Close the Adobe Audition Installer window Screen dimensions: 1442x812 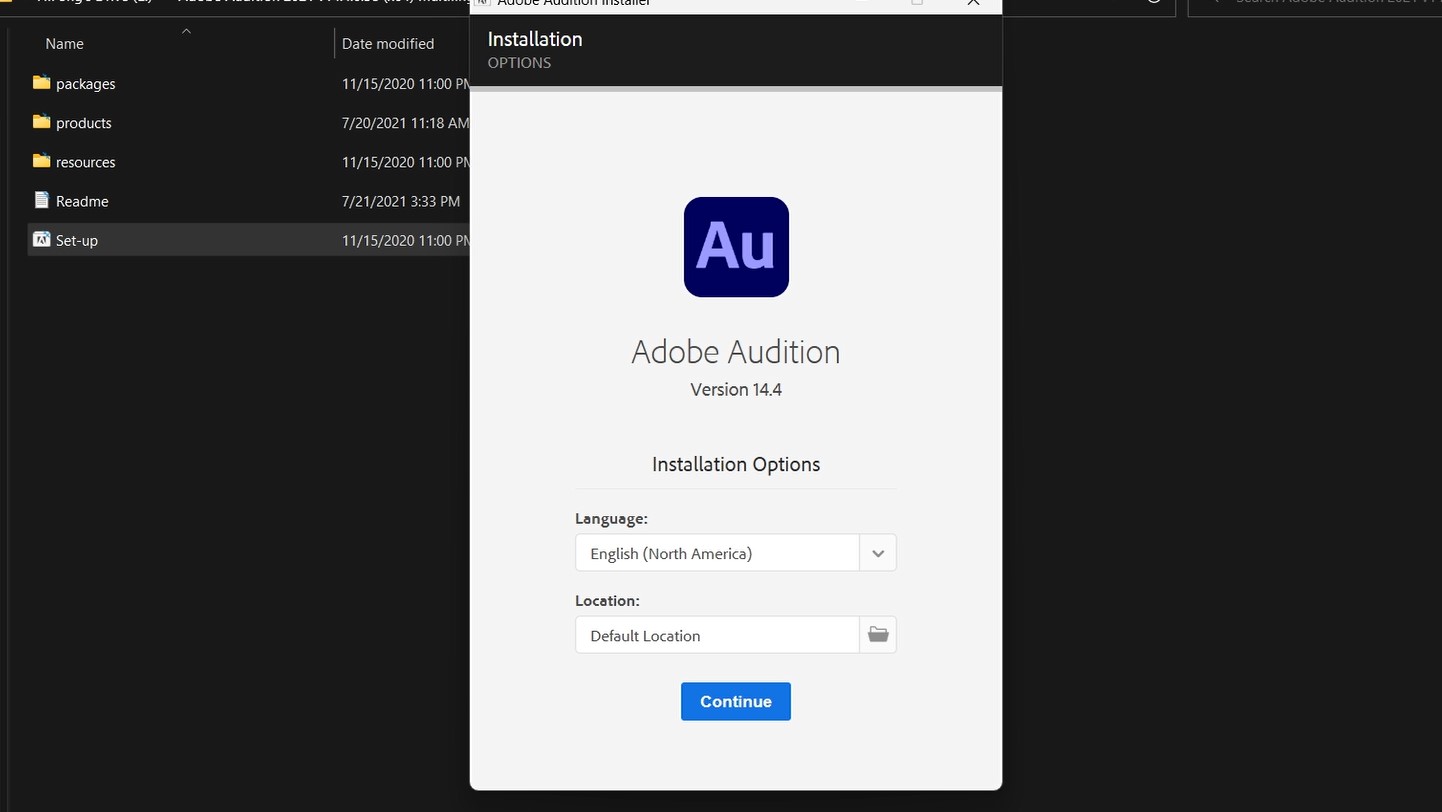click(x=973, y=3)
